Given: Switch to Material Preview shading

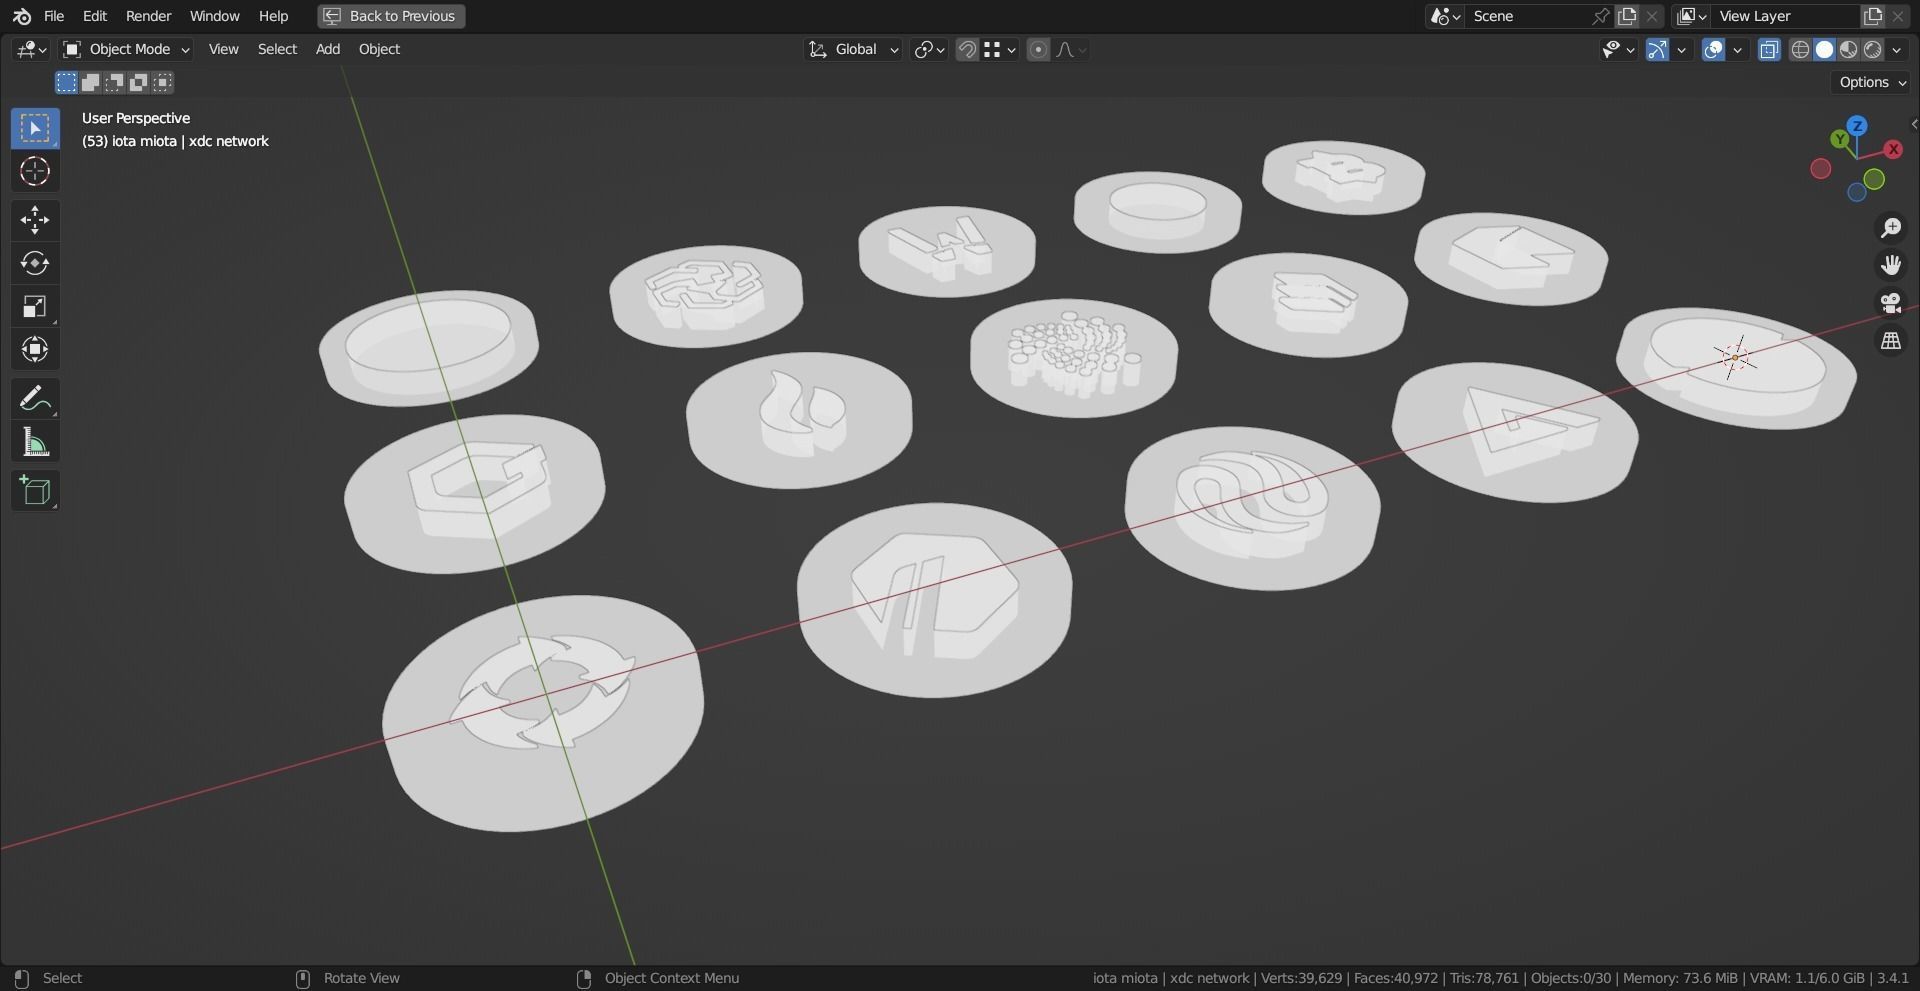Looking at the screenshot, I should point(1848,49).
